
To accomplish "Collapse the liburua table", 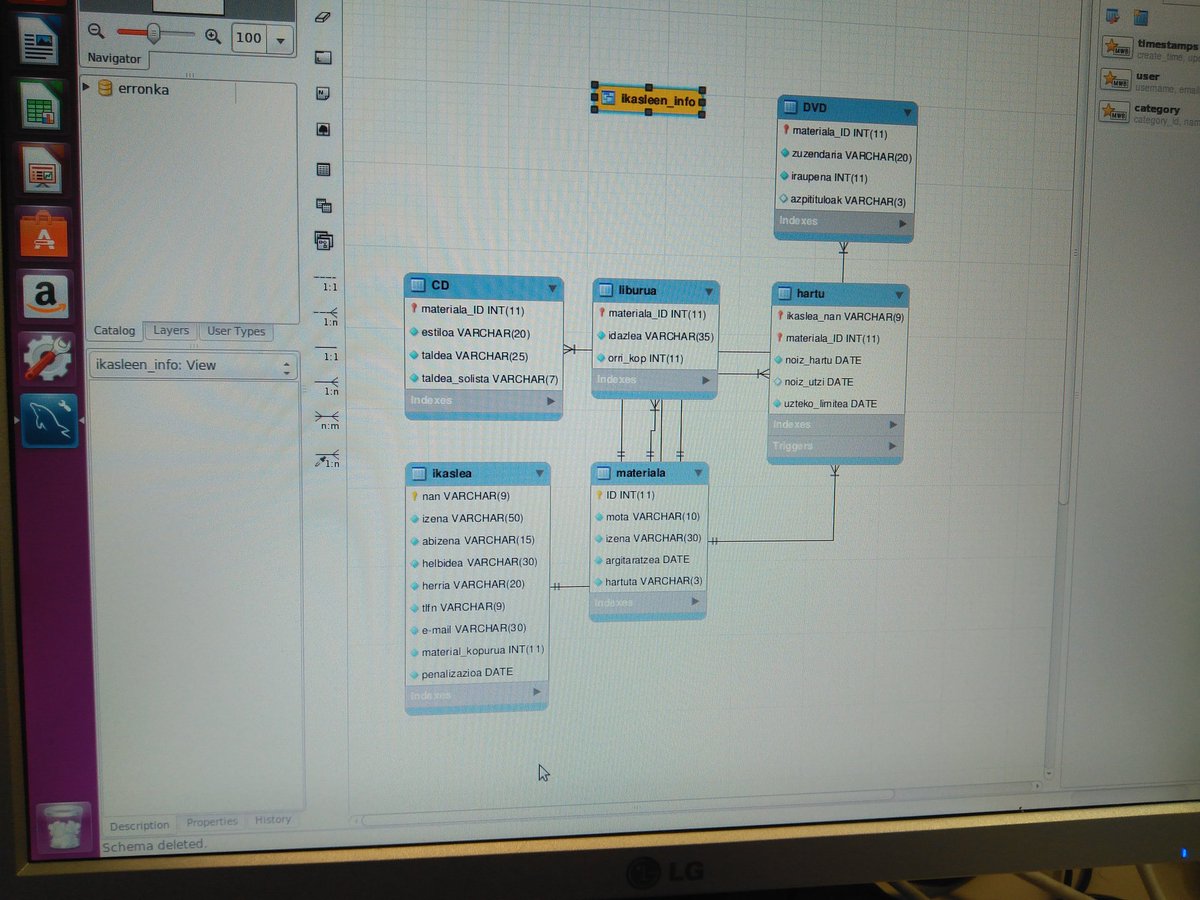I will [x=709, y=293].
